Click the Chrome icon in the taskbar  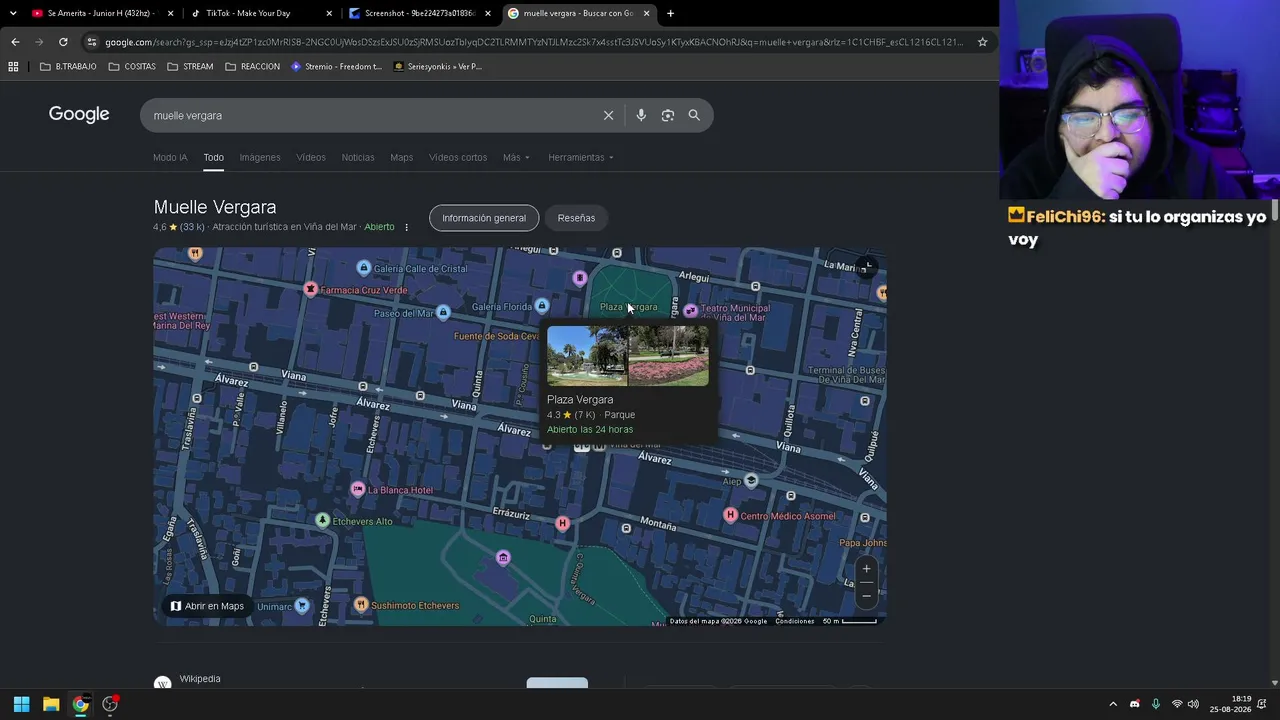click(80, 704)
